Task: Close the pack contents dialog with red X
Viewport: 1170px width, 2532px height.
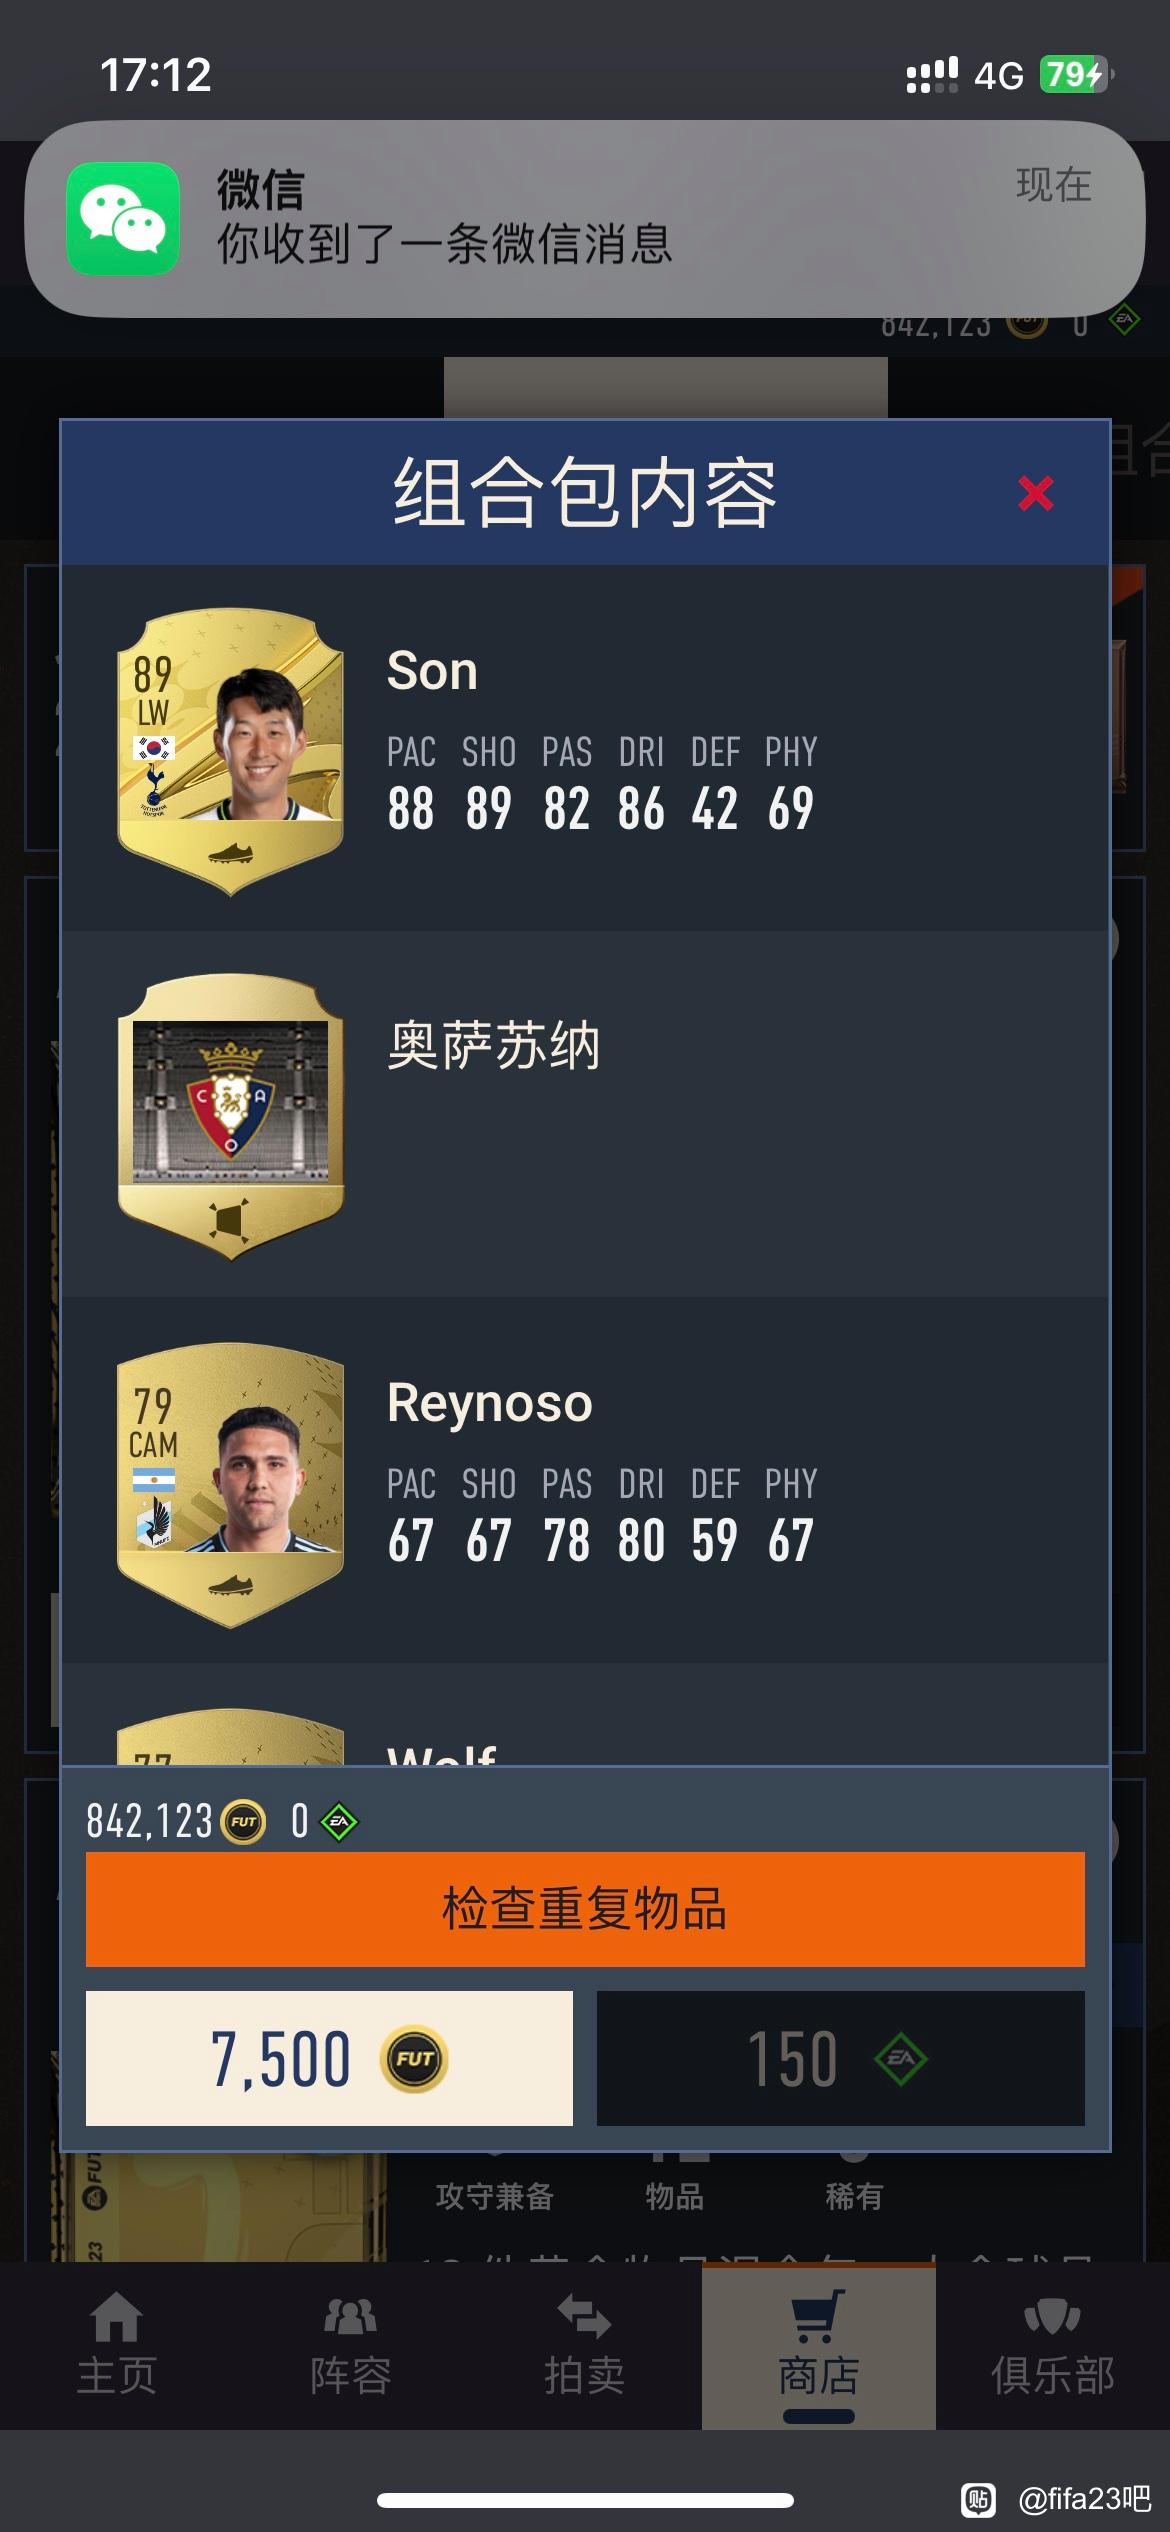Action: click(1035, 493)
